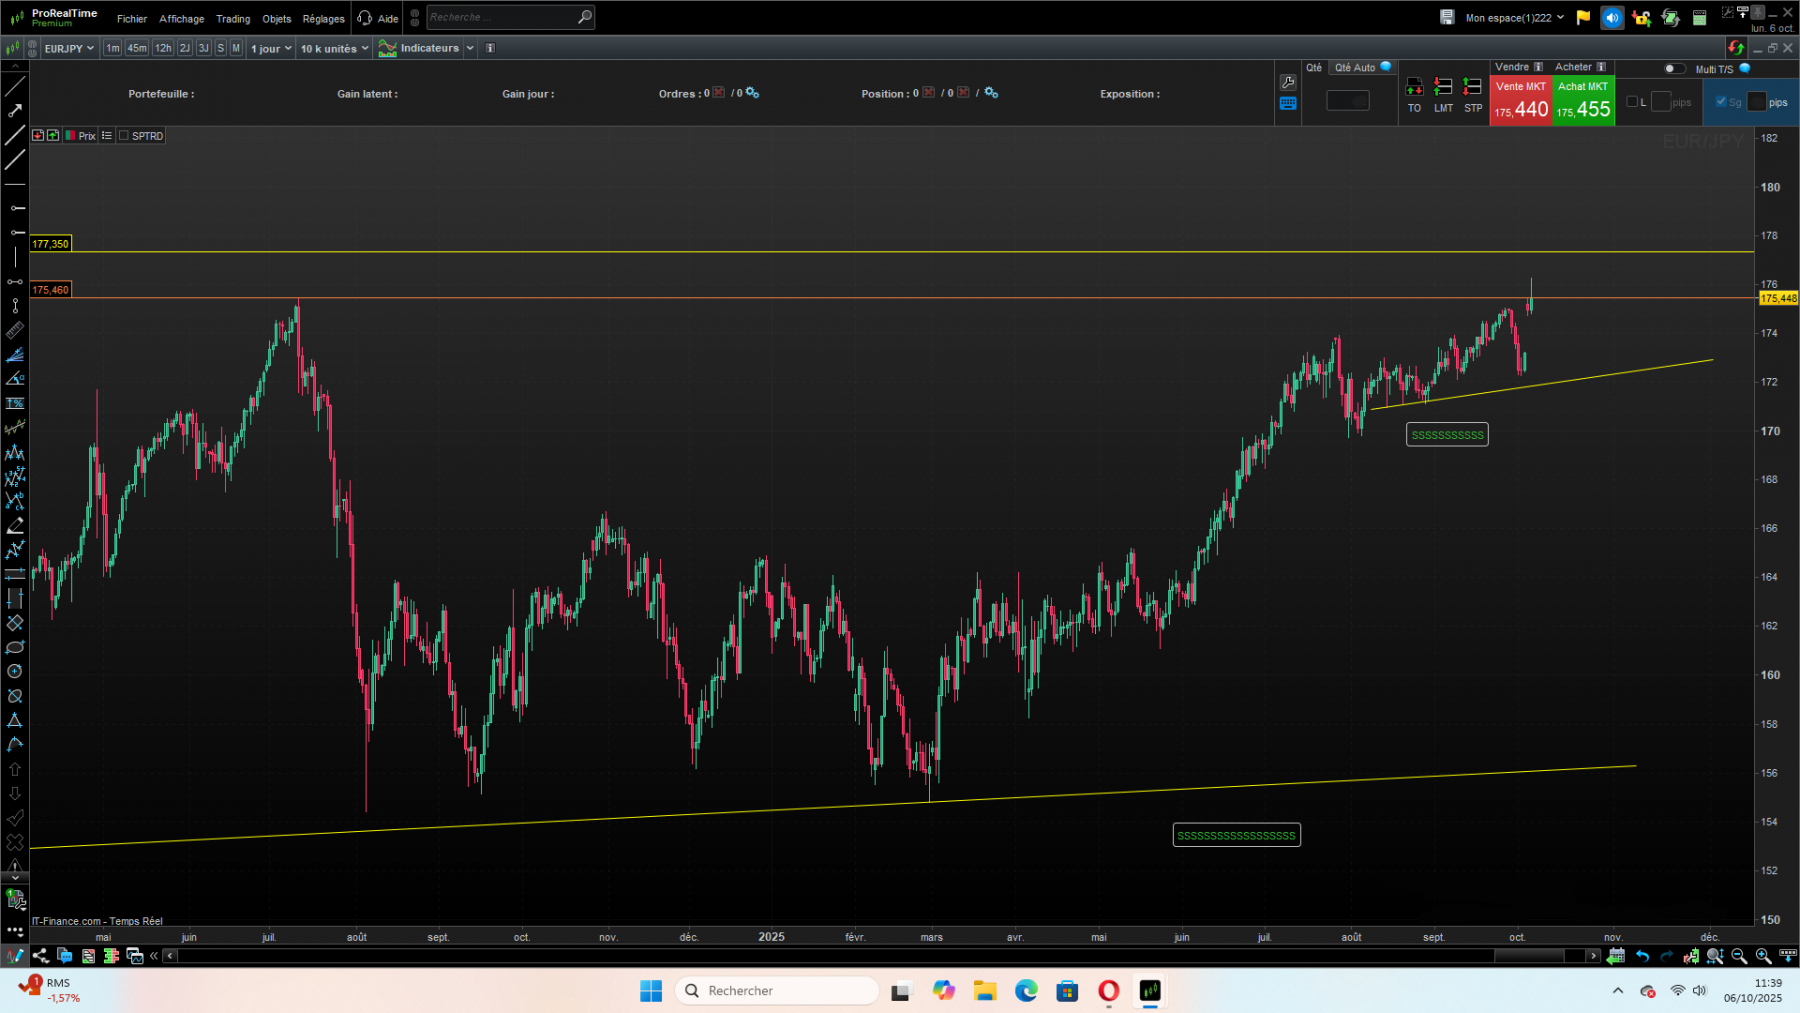Screen dimensions: 1800x1013
Task: Open the Trading menu
Action: tap(232, 18)
